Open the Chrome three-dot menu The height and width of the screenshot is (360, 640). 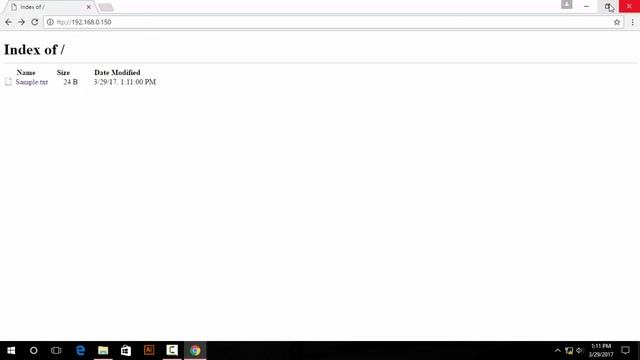click(632, 22)
